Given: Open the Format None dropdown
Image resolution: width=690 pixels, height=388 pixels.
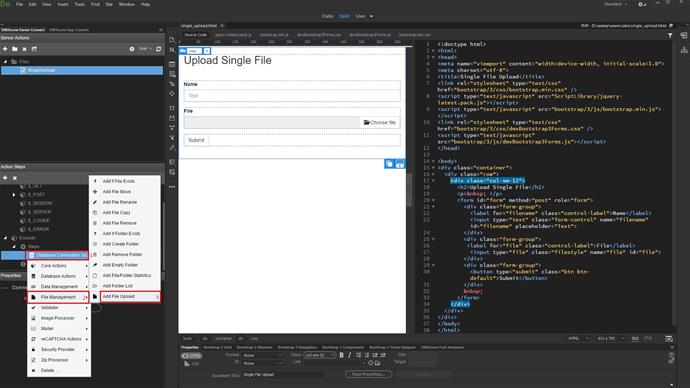Looking at the screenshot, I should point(262,355).
